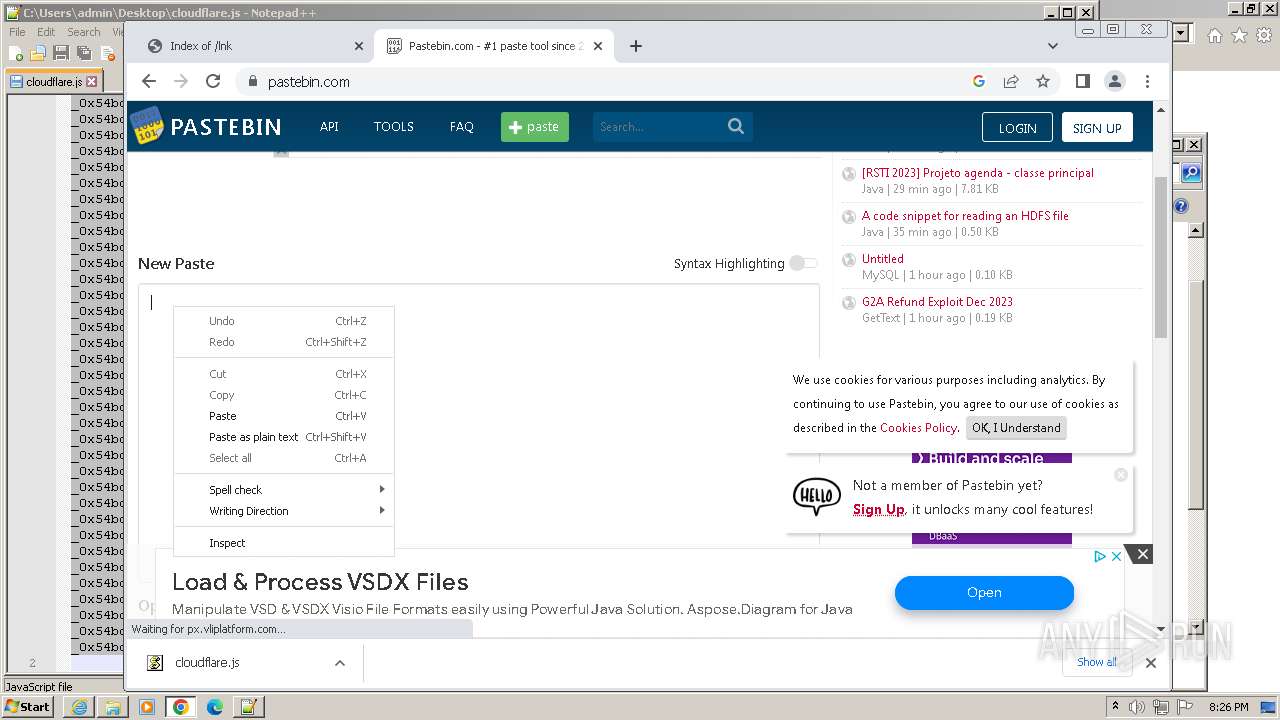Open the Chrome profile avatar

pyautogui.click(x=1115, y=82)
